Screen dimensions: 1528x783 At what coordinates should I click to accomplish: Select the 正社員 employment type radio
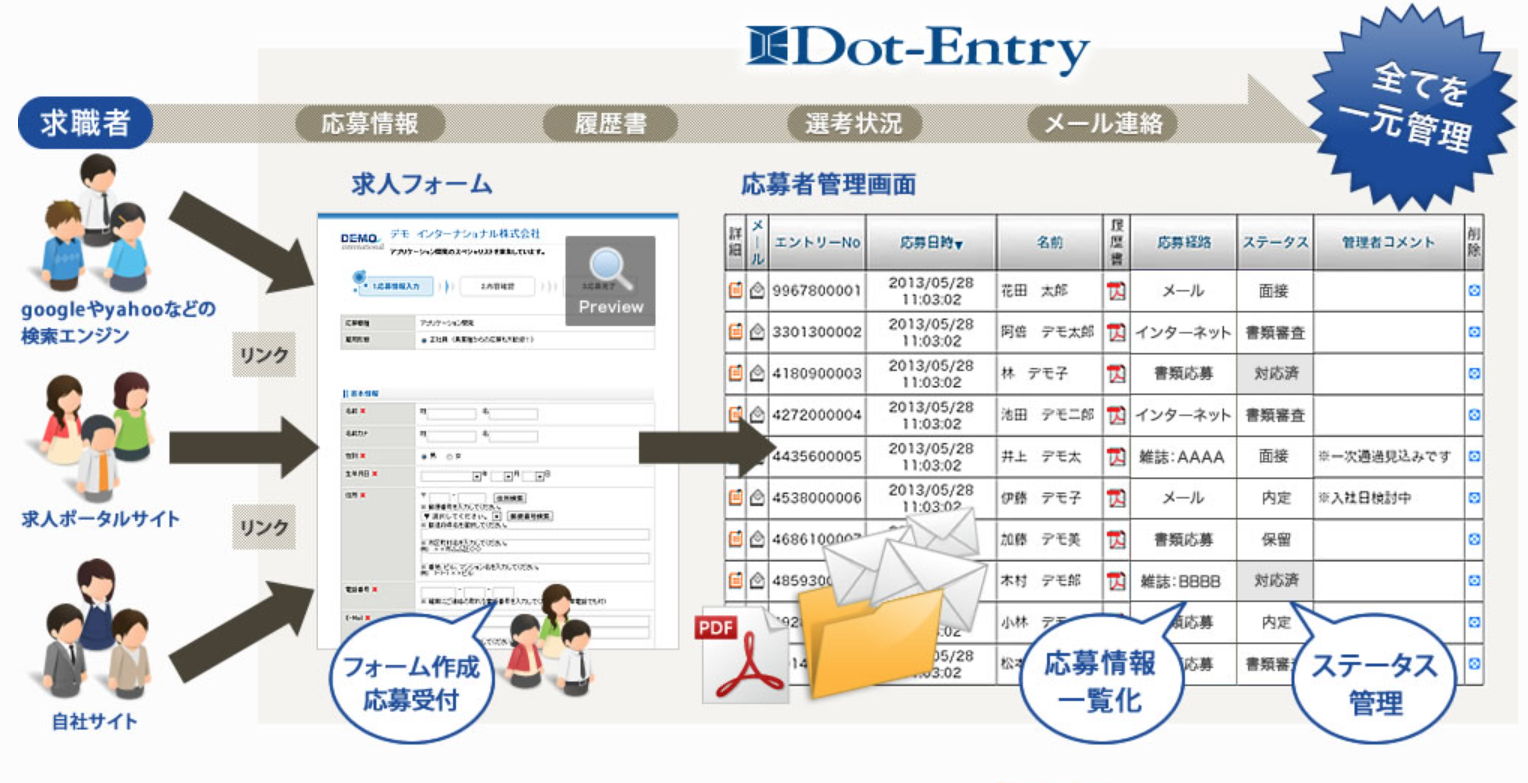pyautogui.click(x=424, y=340)
